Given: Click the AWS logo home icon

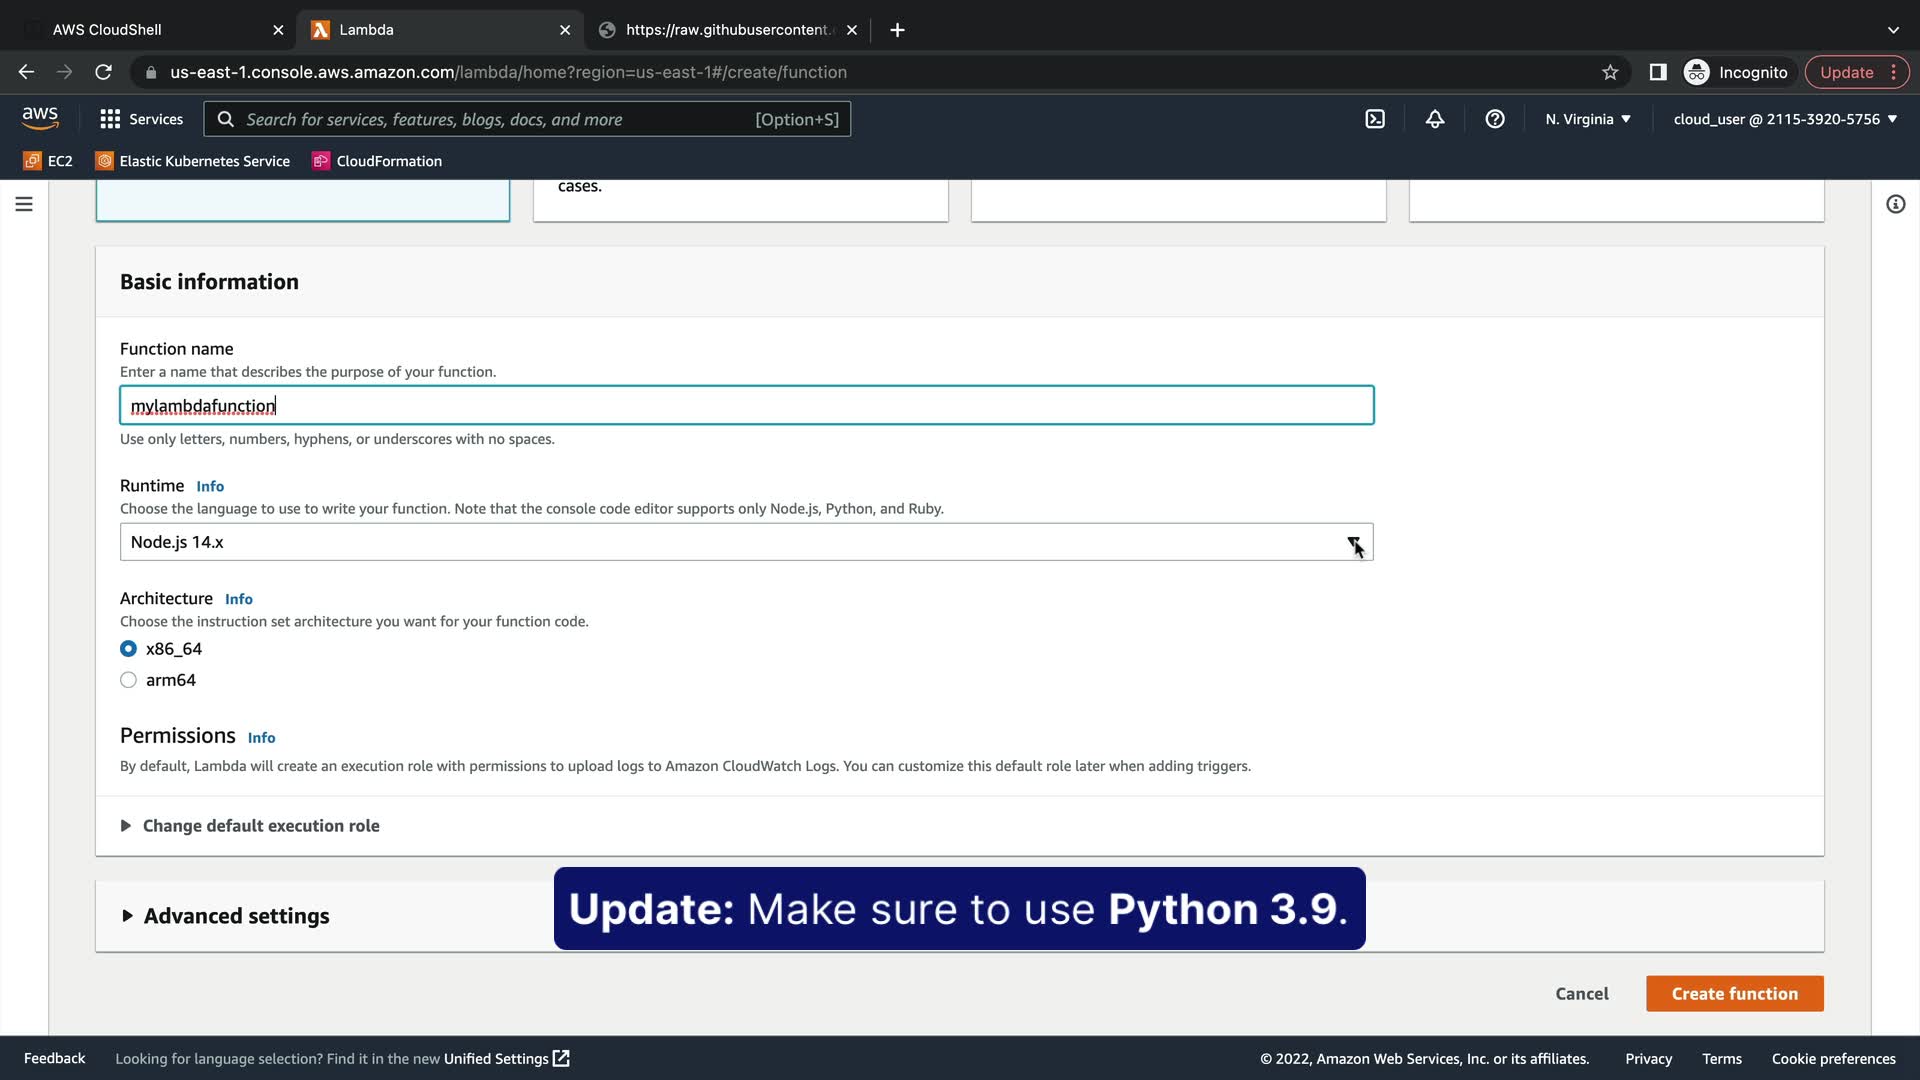Looking at the screenshot, I should [40, 118].
